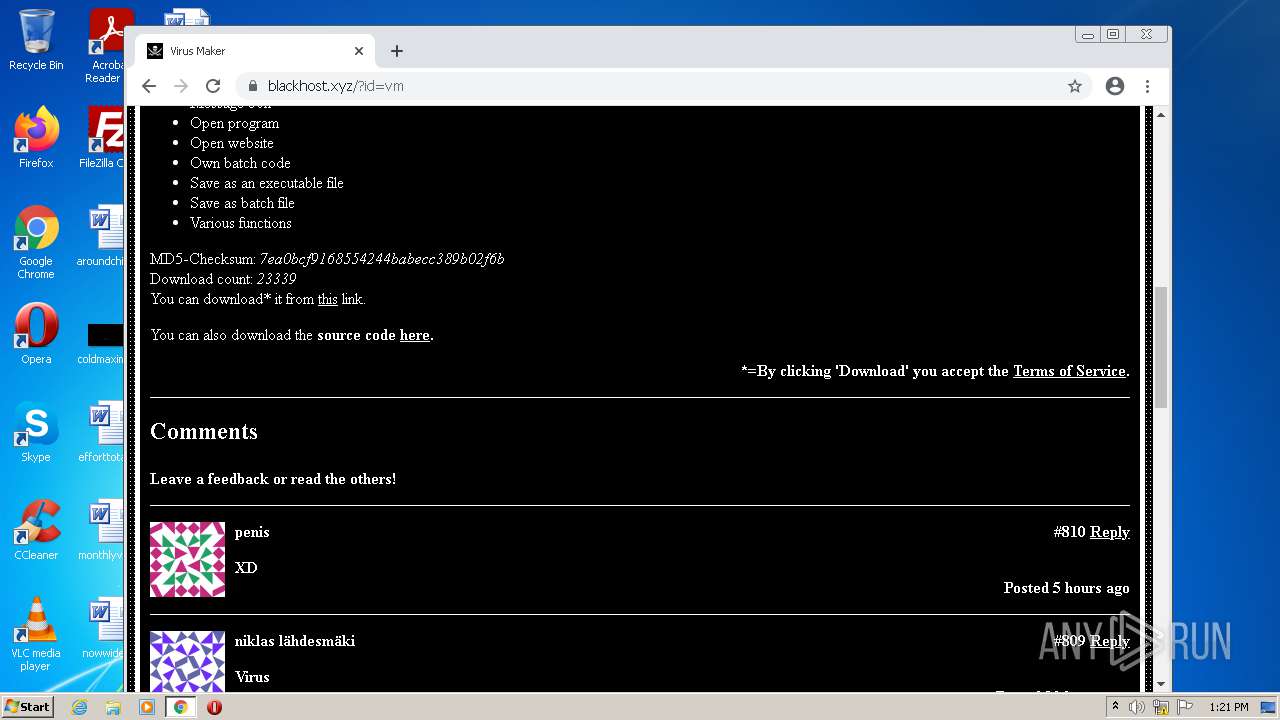Open Windows Explorer folder in taskbar
Image resolution: width=1280 pixels, height=720 pixels.
pos(113,707)
